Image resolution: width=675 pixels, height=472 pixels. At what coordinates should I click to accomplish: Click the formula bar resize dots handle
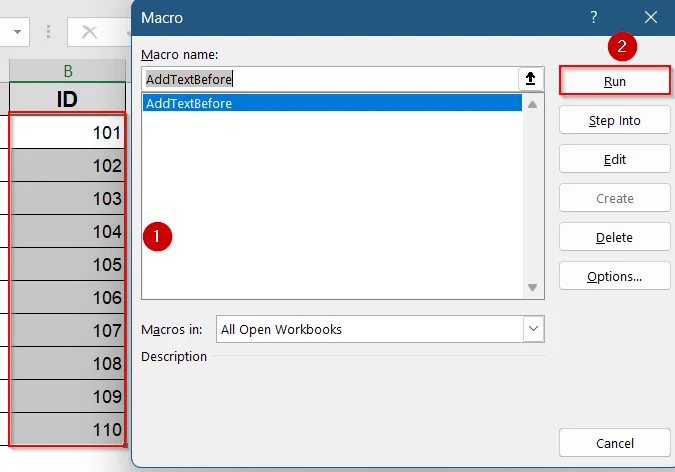(48, 32)
